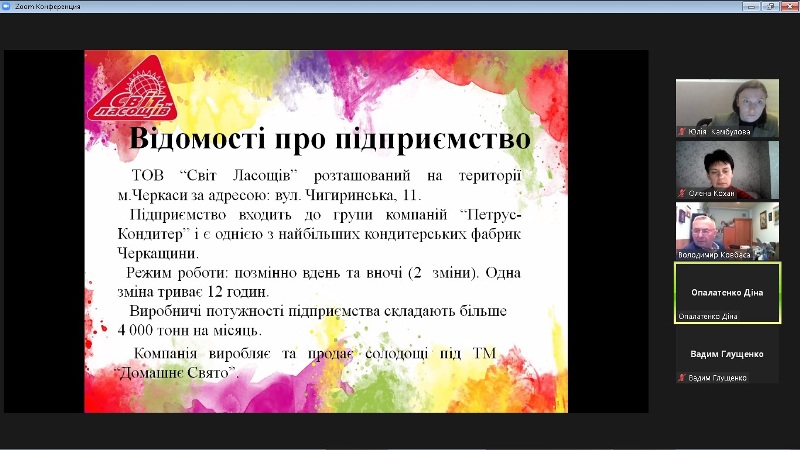The height and width of the screenshot is (450, 800).
Task: Close the Zoom conference window
Action: [788, 6]
